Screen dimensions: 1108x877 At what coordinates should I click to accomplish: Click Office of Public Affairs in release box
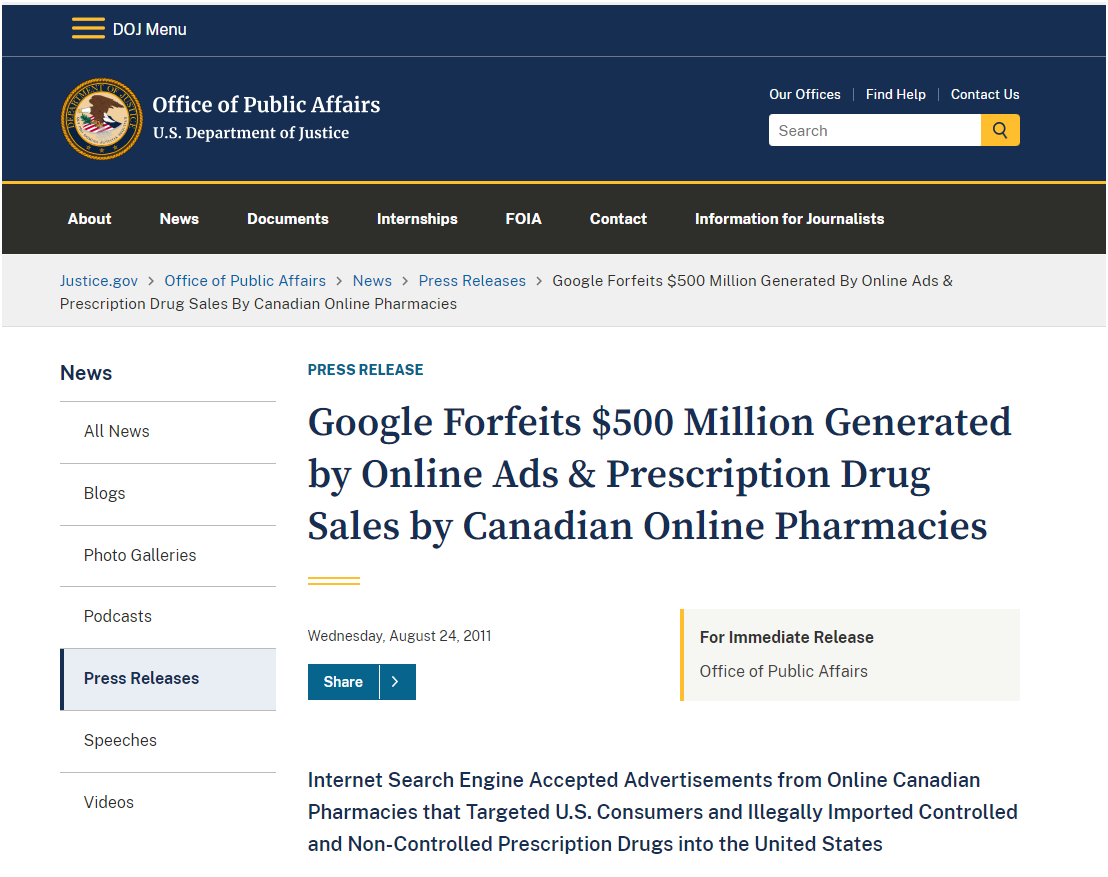coord(784,671)
